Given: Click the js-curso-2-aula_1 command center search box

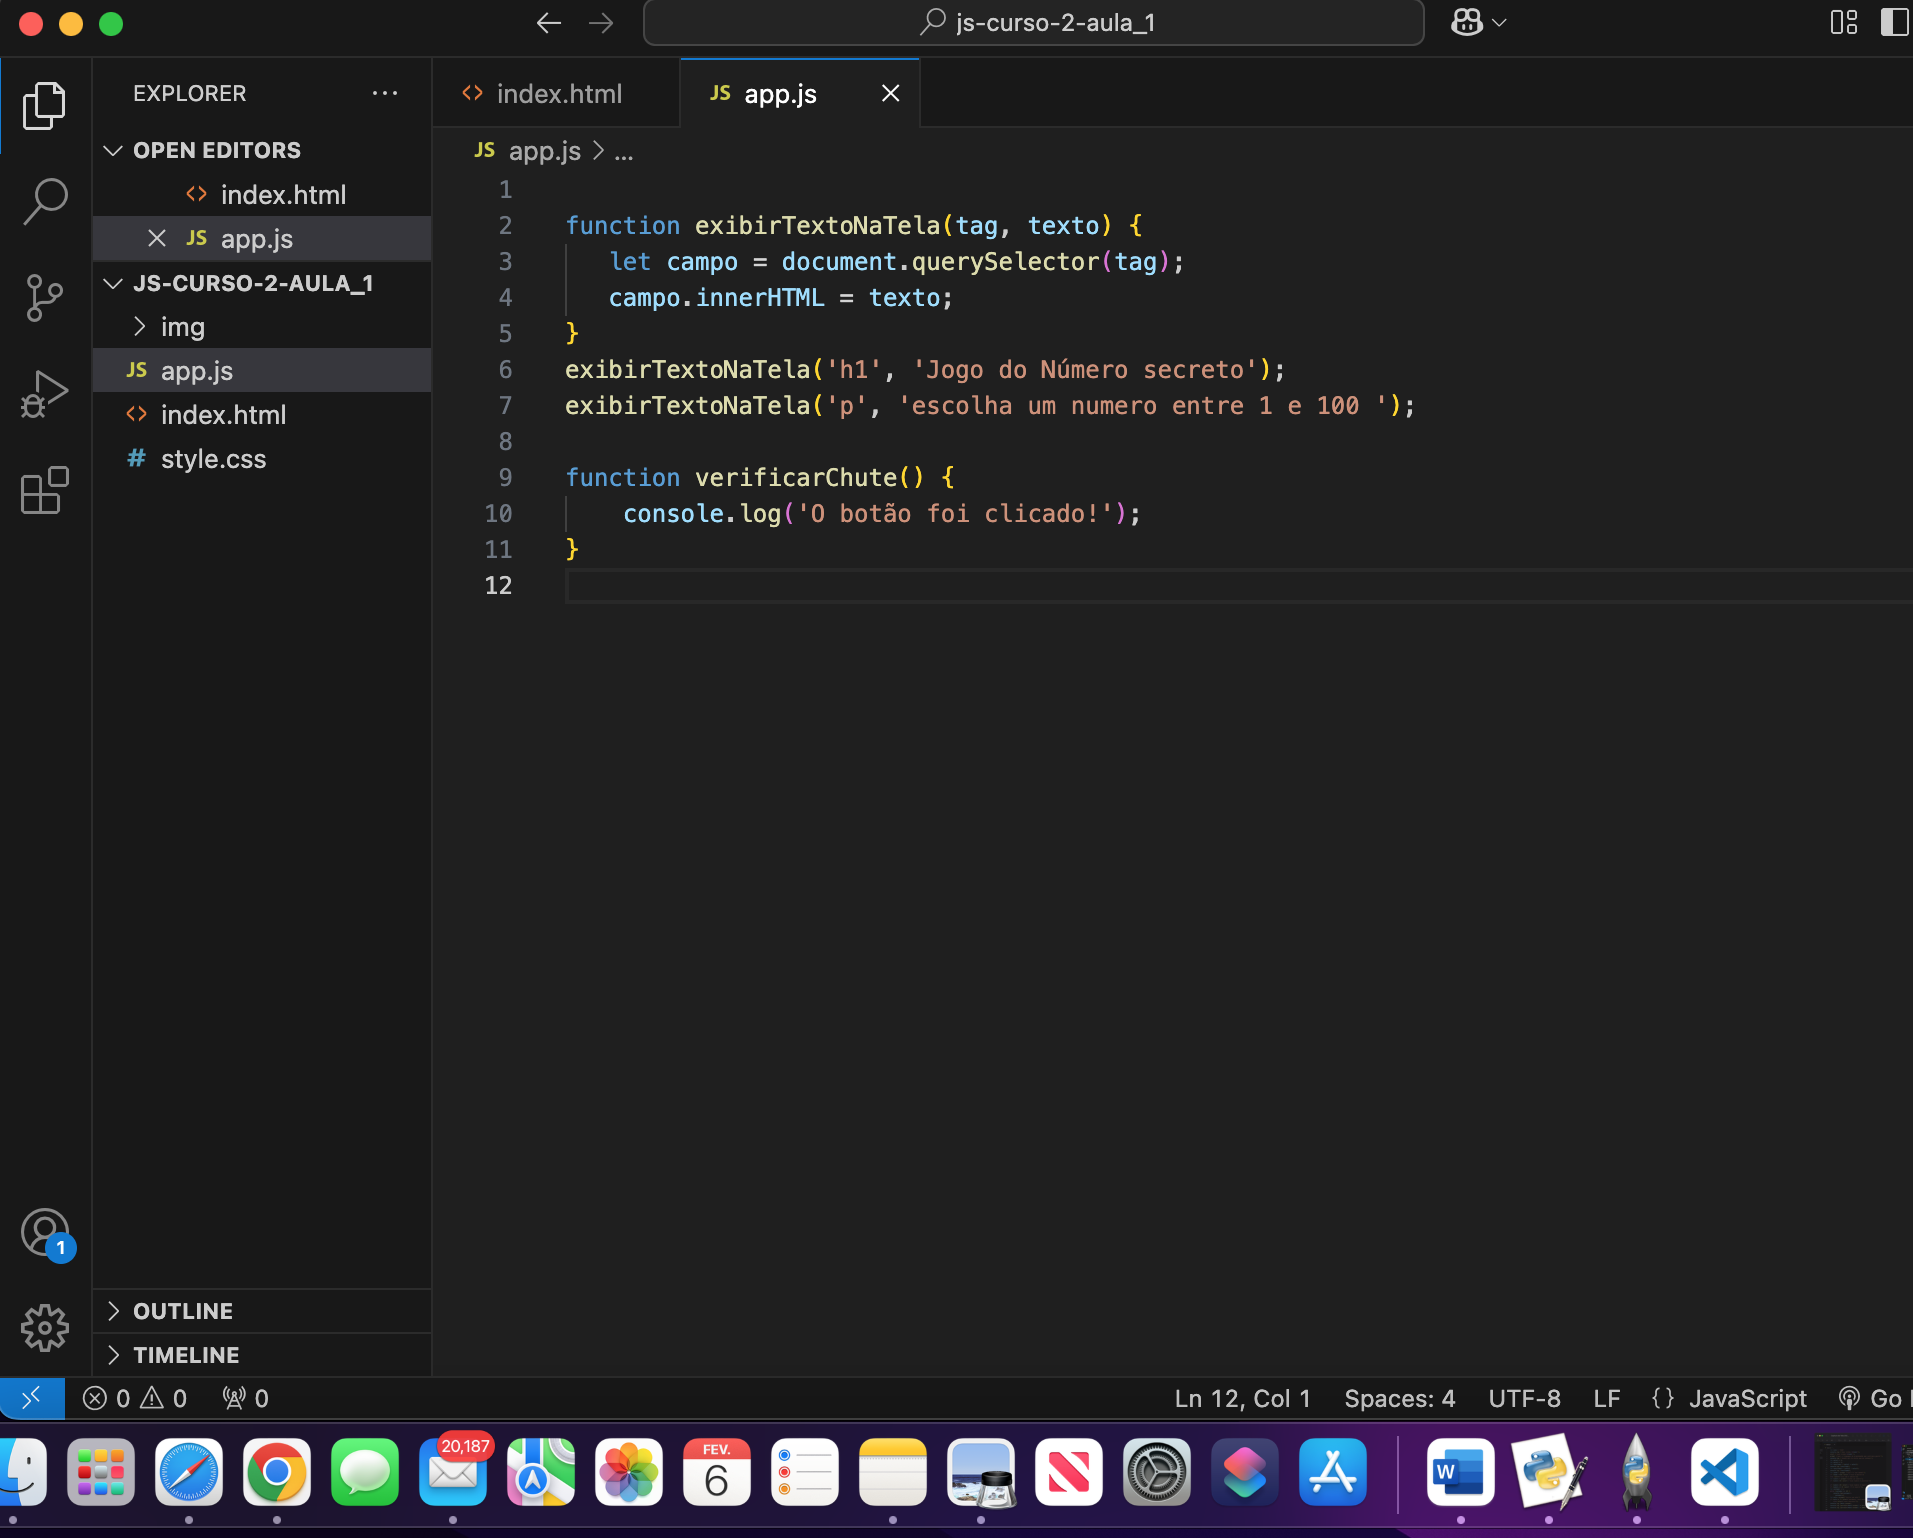Looking at the screenshot, I should click(1033, 22).
